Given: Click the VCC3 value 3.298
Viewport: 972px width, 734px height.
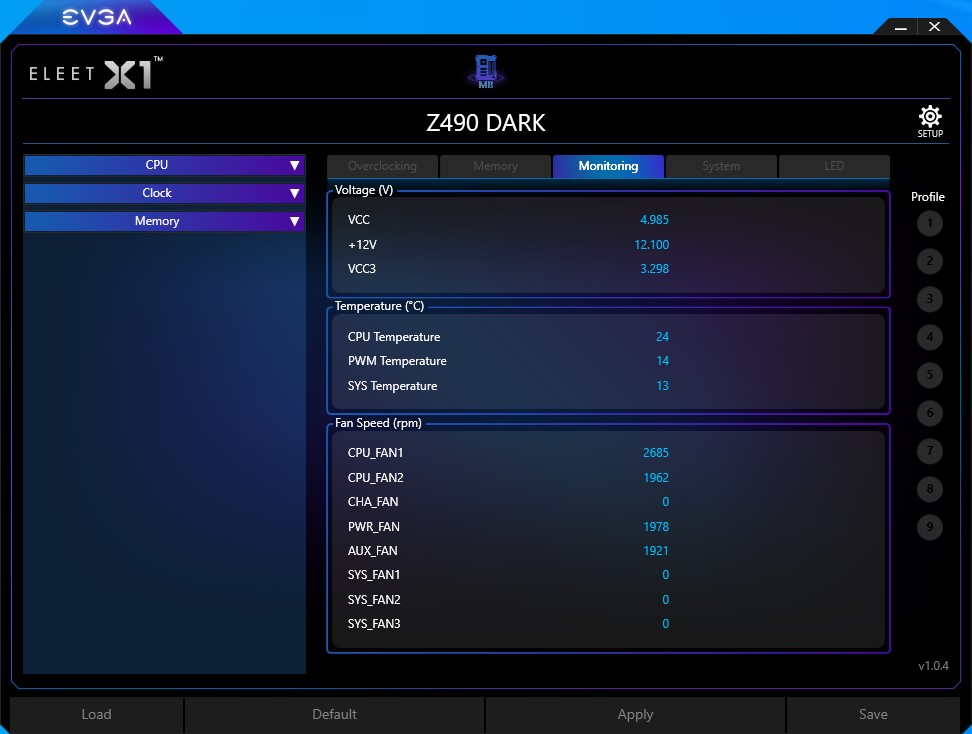Looking at the screenshot, I should click(654, 269).
